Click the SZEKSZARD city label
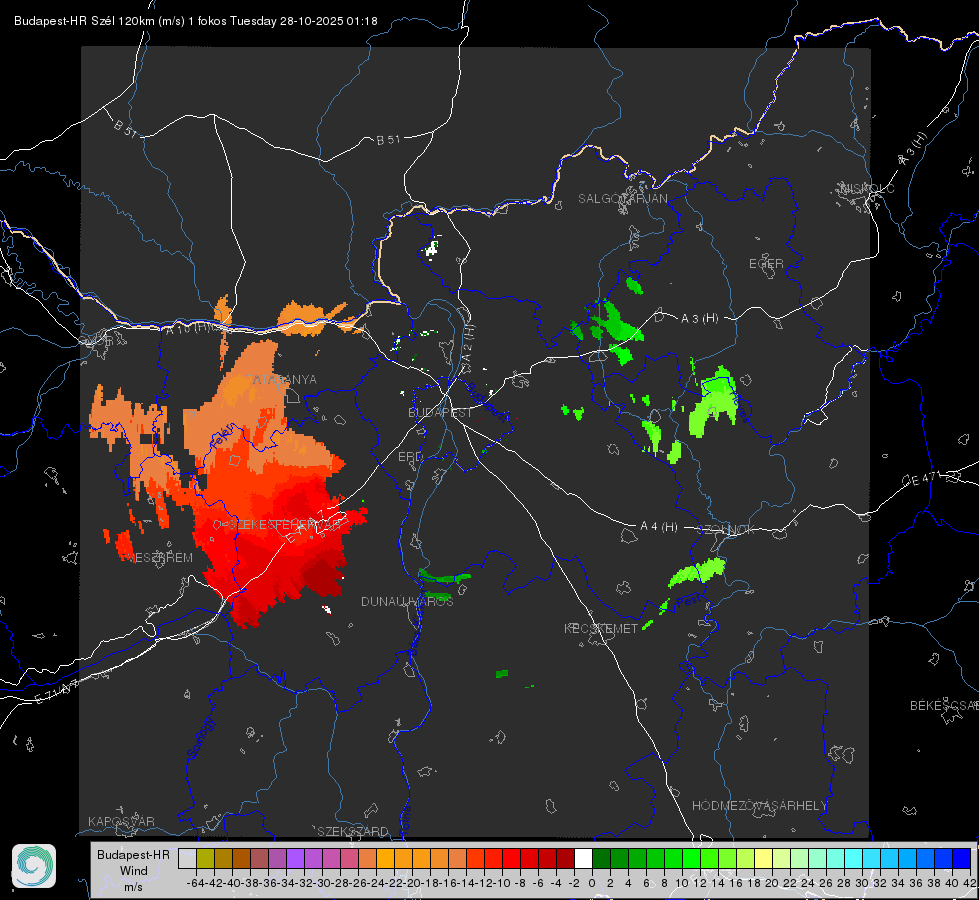 pyautogui.click(x=353, y=831)
